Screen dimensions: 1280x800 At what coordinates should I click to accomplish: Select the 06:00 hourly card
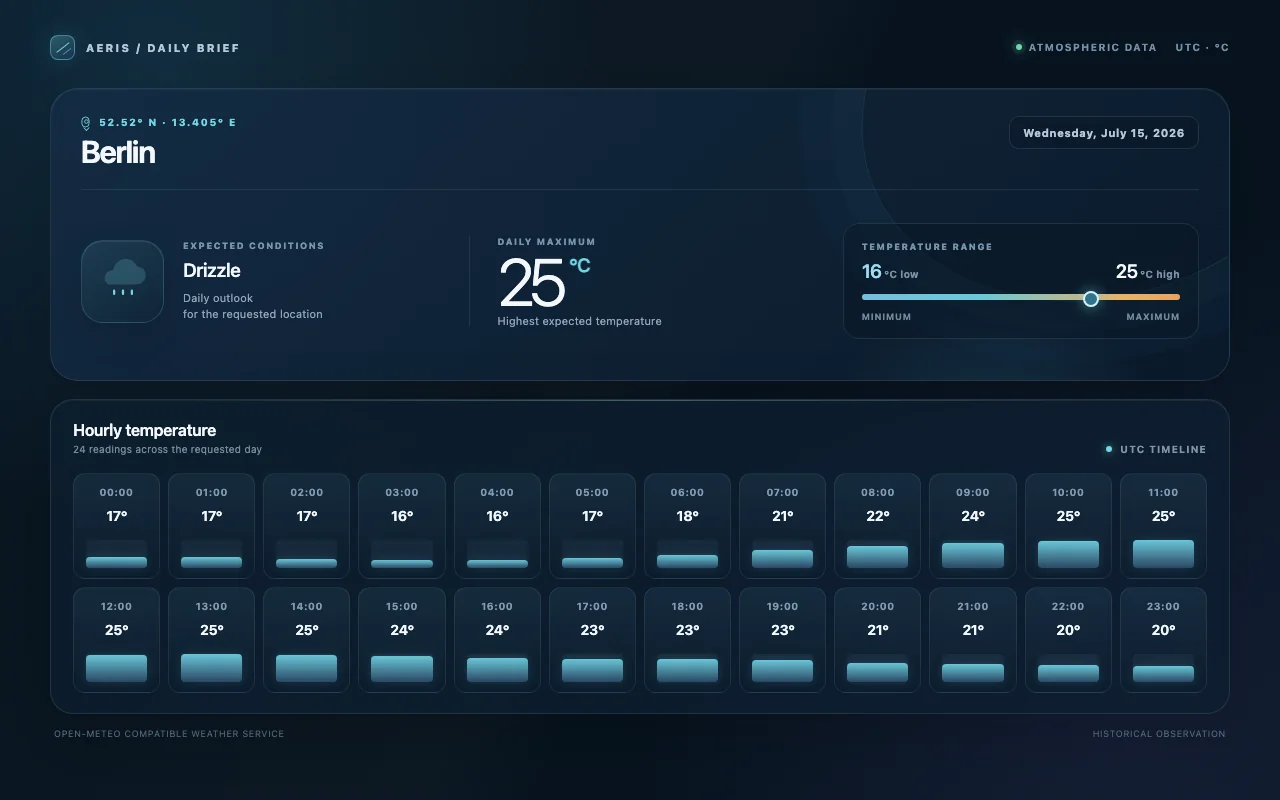tap(687, 526)
